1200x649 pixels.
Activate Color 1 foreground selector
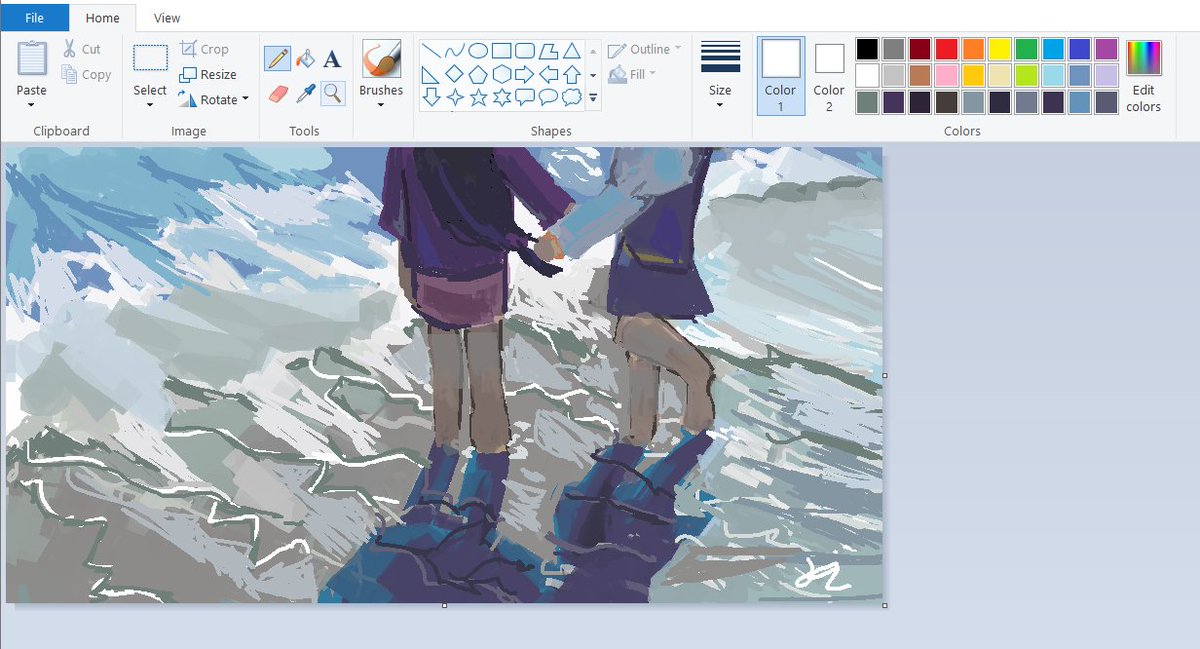click(781, 76)
